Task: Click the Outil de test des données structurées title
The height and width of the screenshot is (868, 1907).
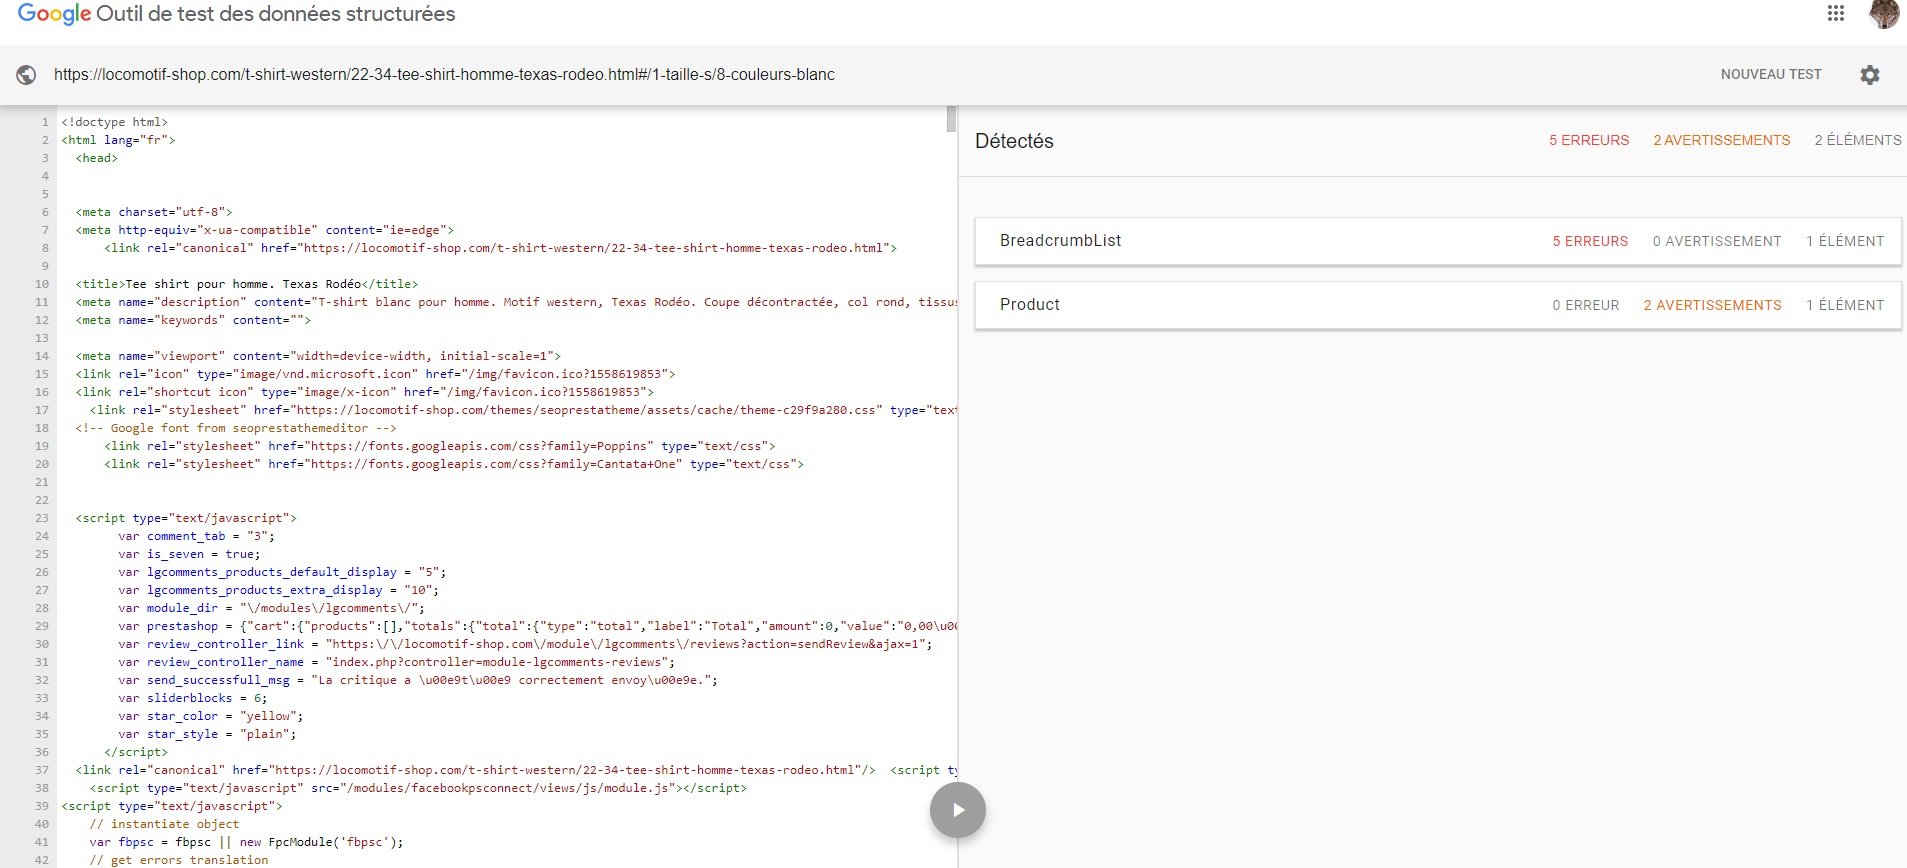Action: (276, 14)
